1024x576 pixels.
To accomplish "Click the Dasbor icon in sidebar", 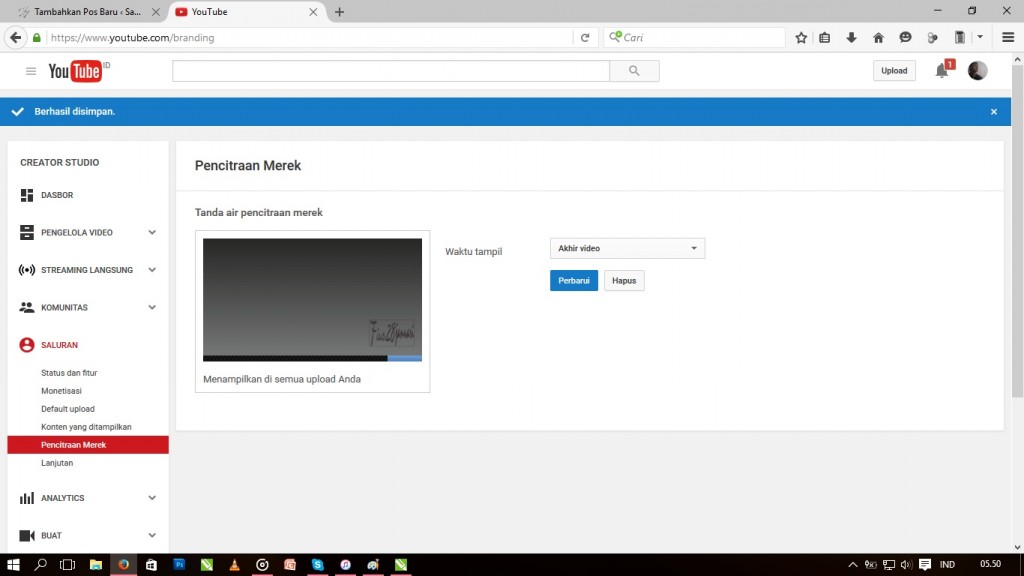I will (27, 195).
